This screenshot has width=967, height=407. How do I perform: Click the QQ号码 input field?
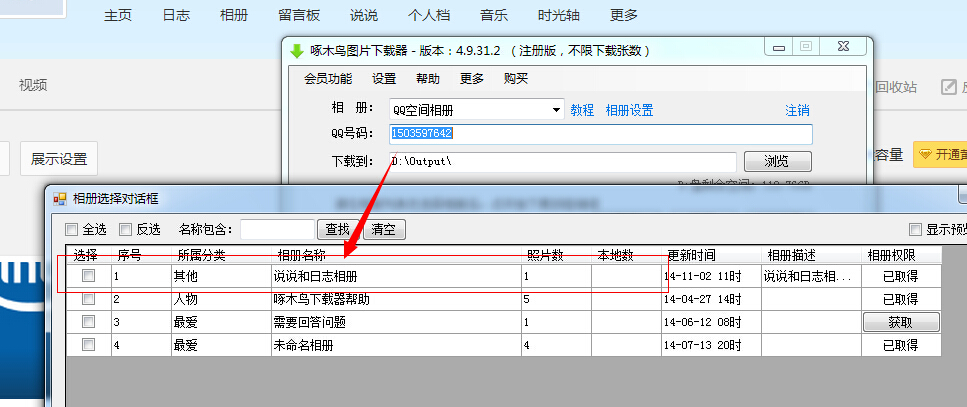601,134
